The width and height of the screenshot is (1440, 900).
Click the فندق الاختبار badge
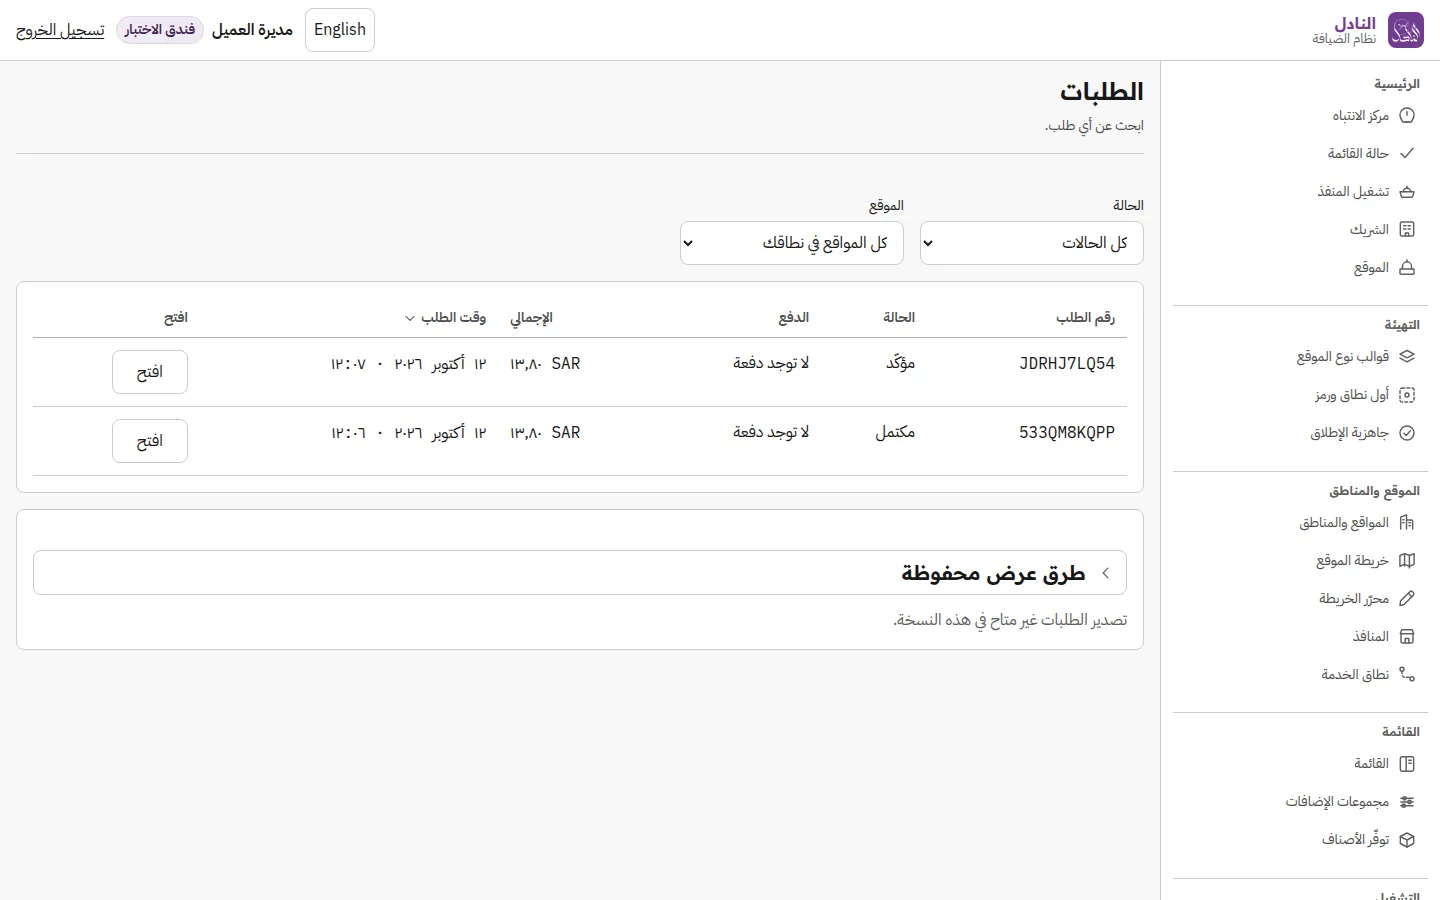160,30
